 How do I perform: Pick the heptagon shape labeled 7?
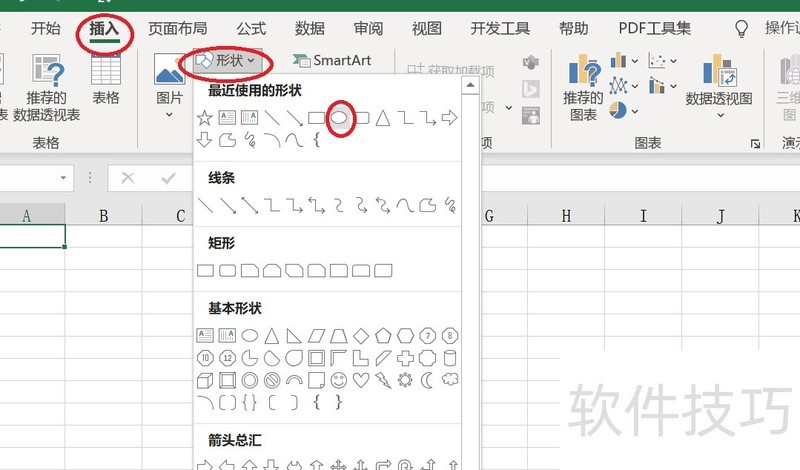click(x=428, y=336)
